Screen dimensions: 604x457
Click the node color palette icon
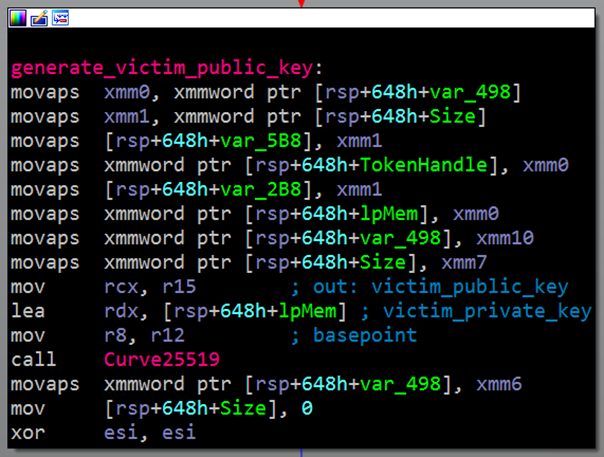[x=17, y=18]
